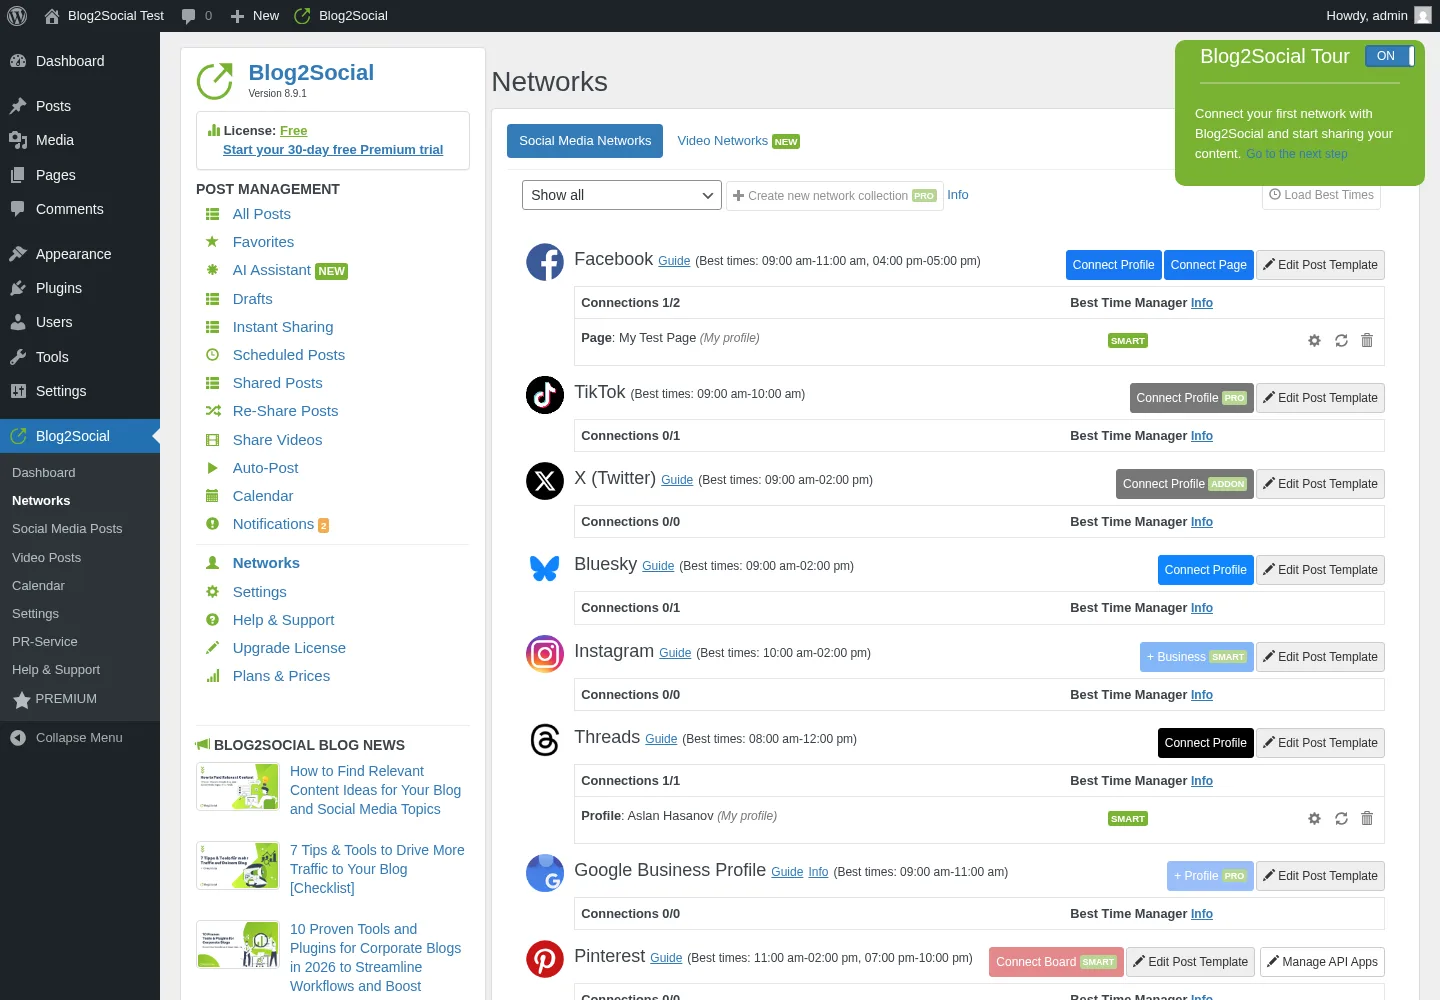Open Posts in WordPress sidebar
The height and width of the screenshot is (1000, 1440).
pyautogui.click(x=53, y=106)
